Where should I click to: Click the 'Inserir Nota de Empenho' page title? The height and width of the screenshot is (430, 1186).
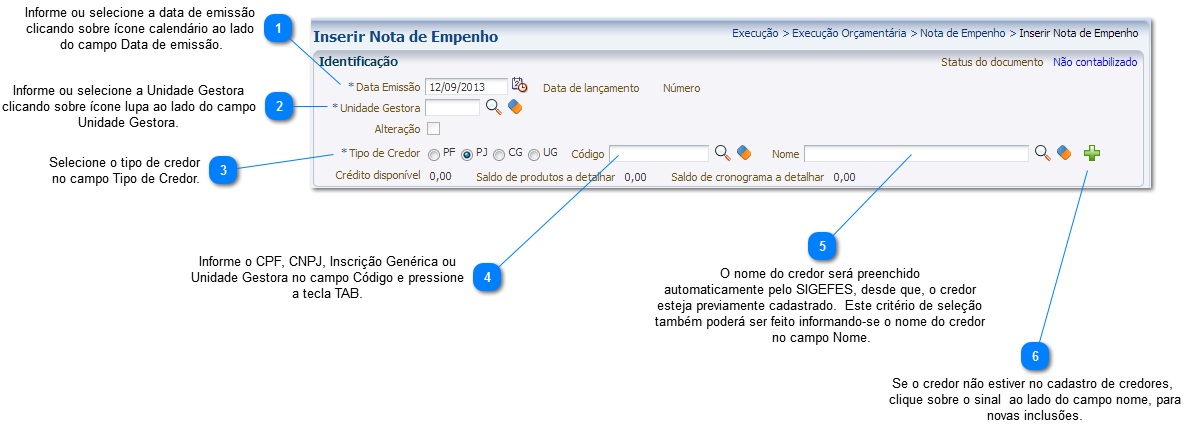(x=405, y=36)
